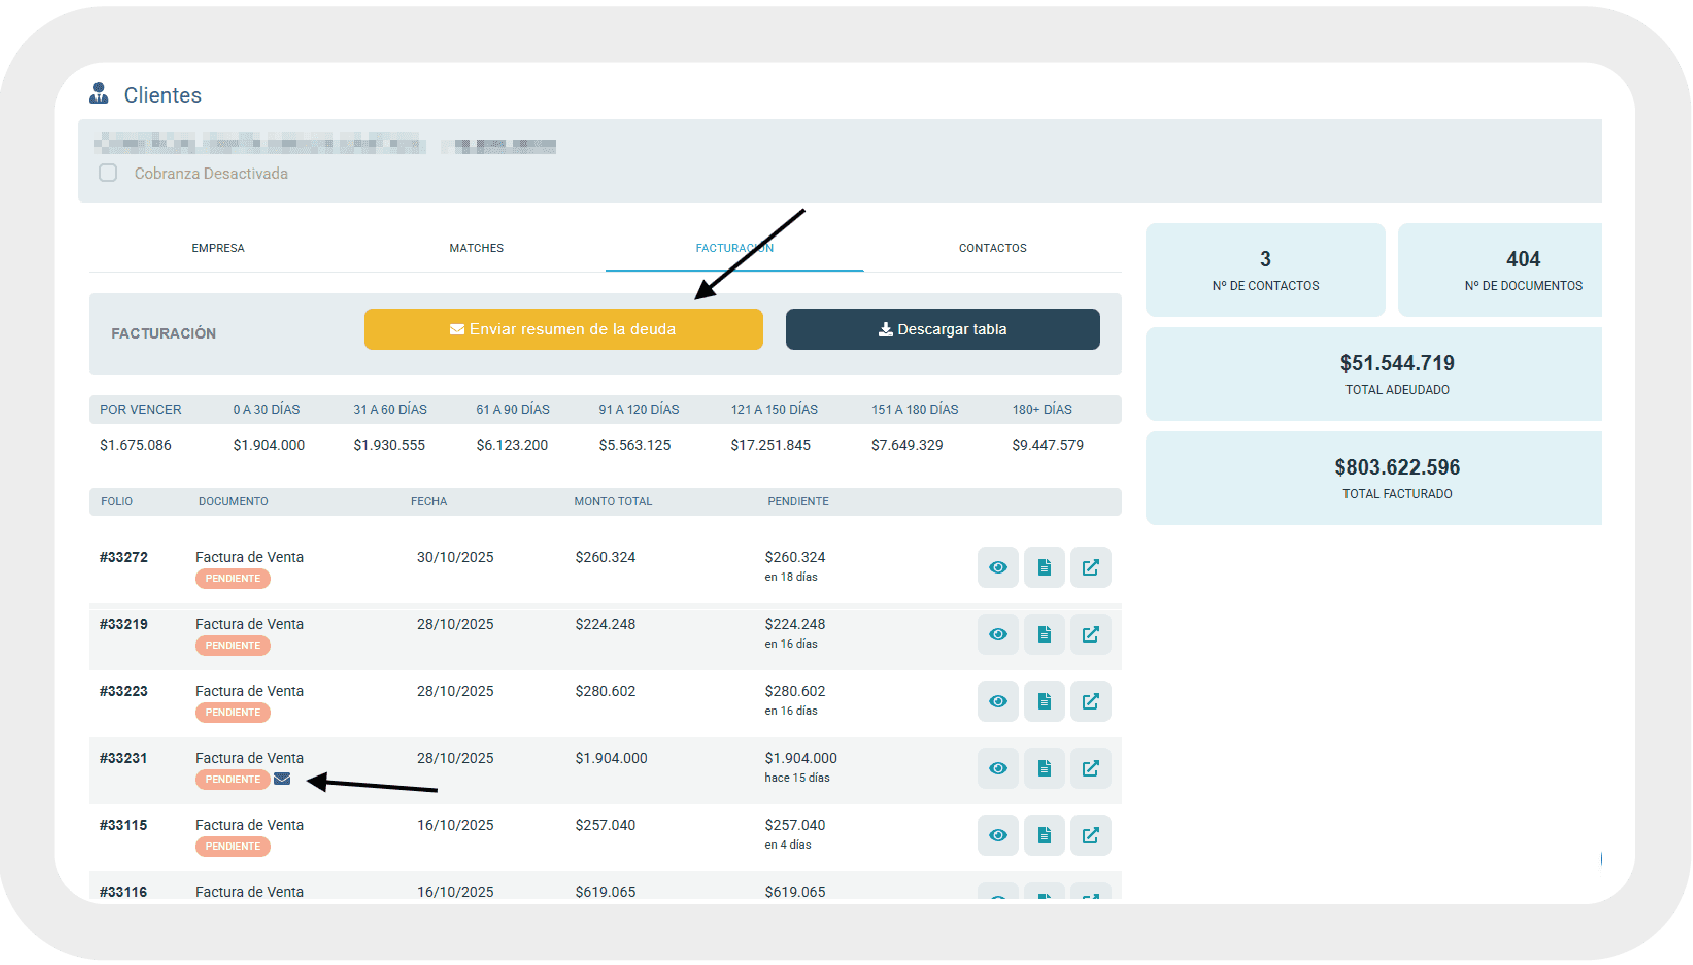This screenshot has height=965, width=1693.
Task: Click the Clientes user icon
Action: click(x=99, y=94)
